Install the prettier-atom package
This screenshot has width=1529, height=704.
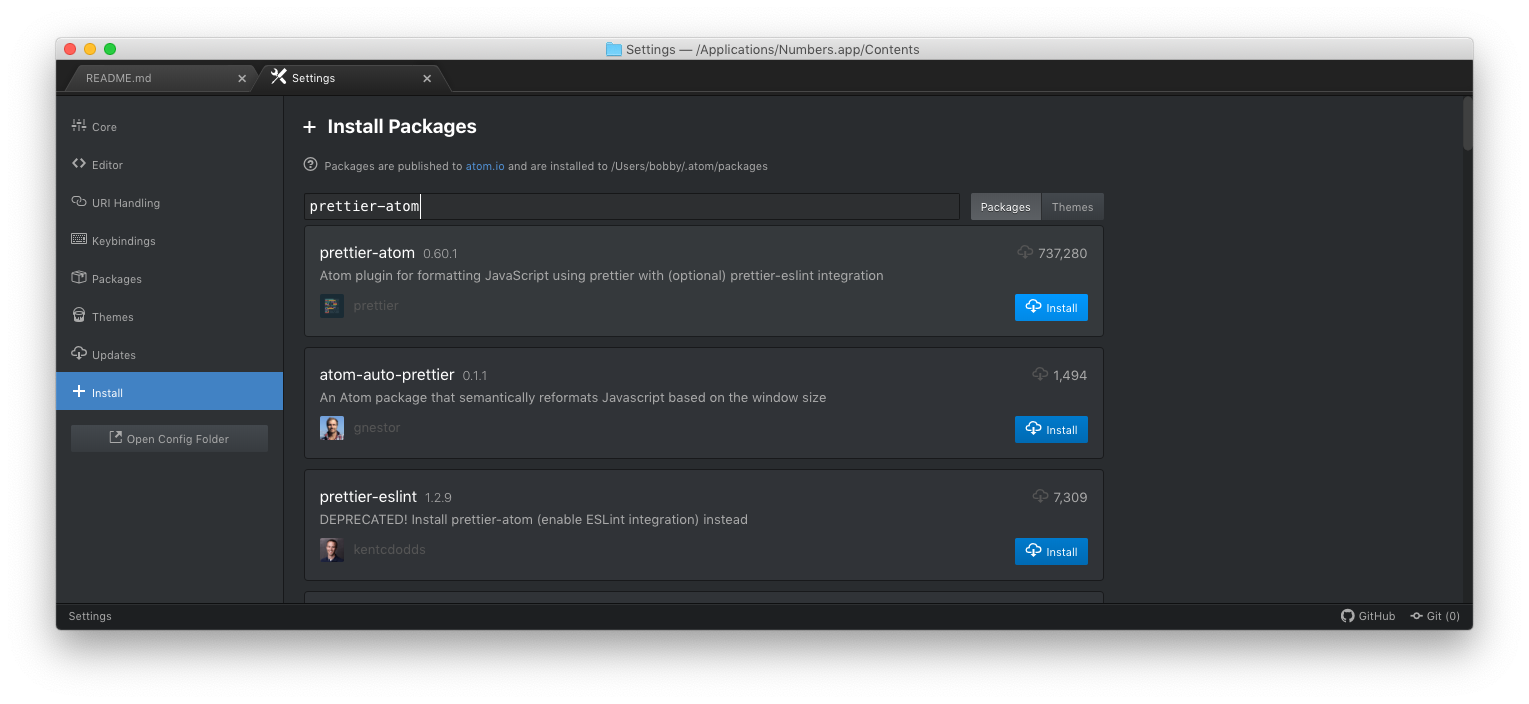(x=1051, y=307)
